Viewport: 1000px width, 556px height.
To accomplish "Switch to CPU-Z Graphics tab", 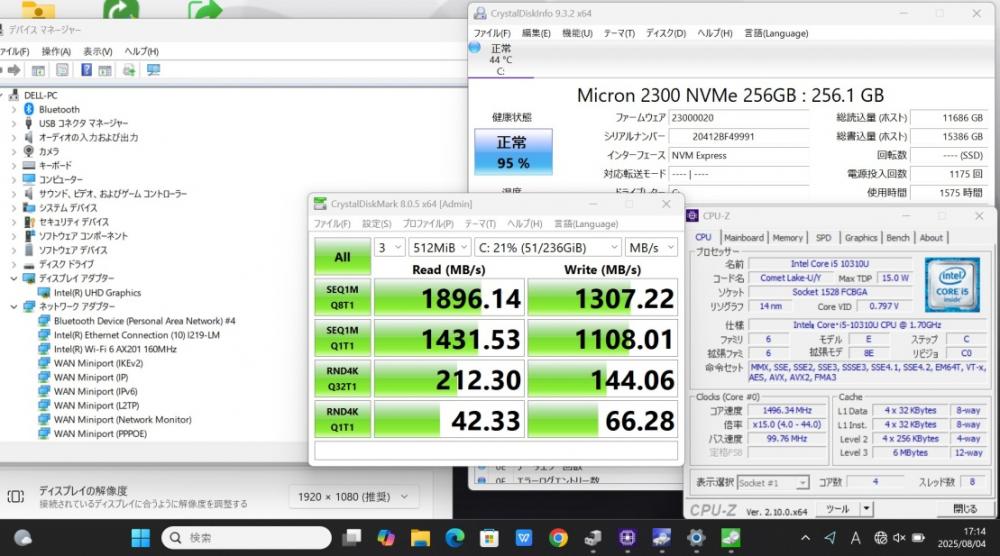I will (x=861, y=237).
